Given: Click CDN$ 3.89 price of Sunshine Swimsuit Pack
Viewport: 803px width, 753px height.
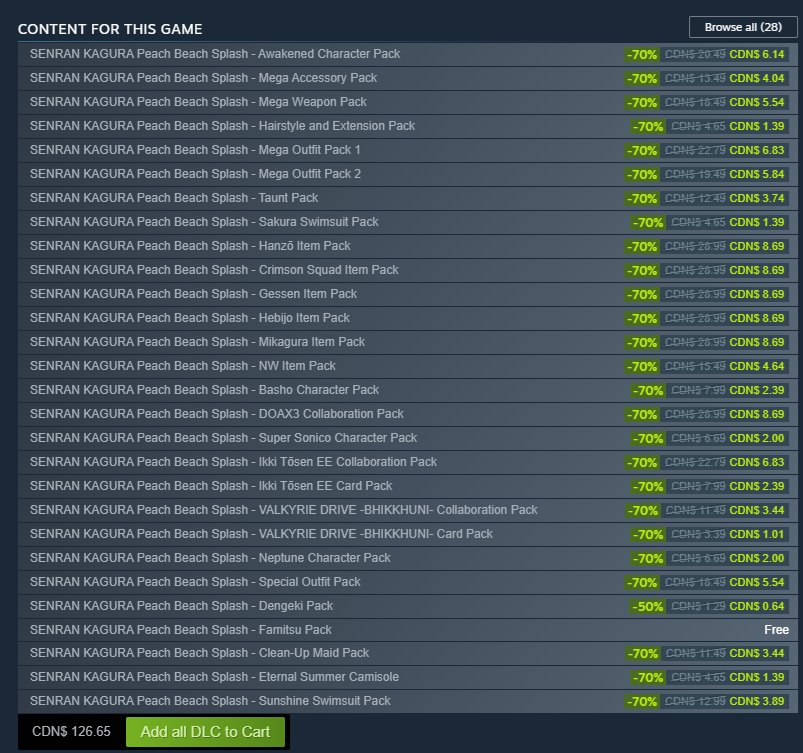Looking at the screenshot, I should tap(756, 701).
